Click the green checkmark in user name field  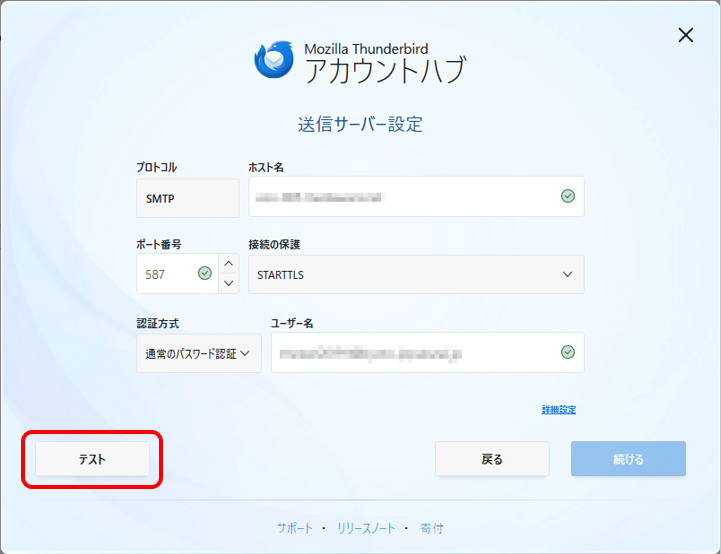(x=568, y=352)
